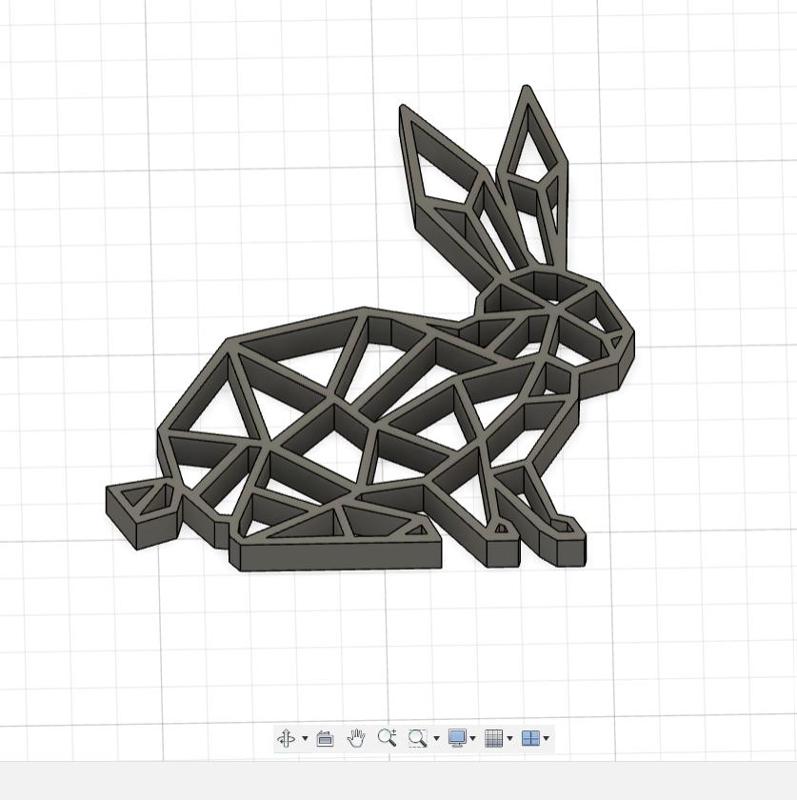797x800 pixels.
Task: Click the Viewports layout icon
Action: pos(531,738)
